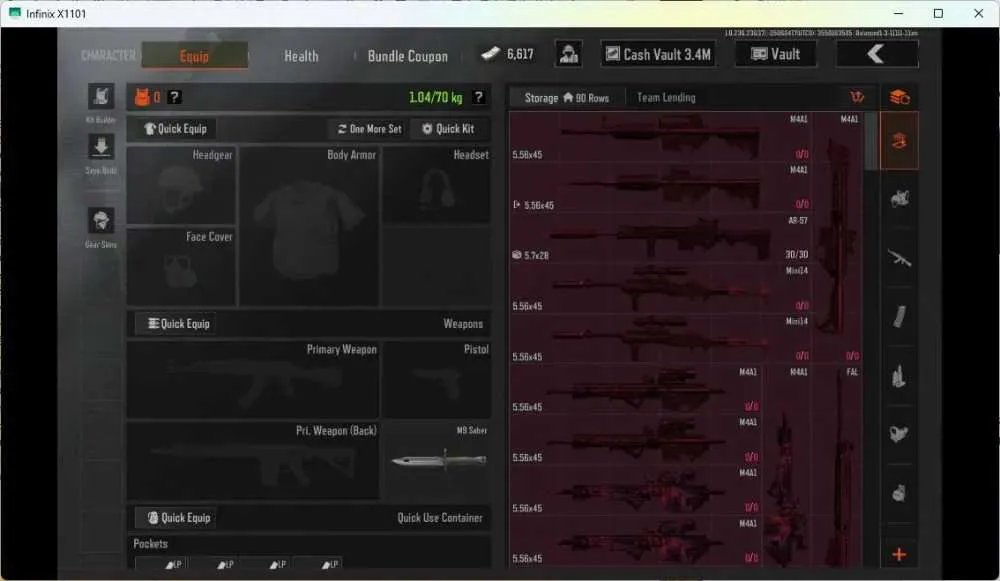Click the orange plus icon in storage sidebar
The height and width of the screenshot is (581, 1000).
pos(899,555)
